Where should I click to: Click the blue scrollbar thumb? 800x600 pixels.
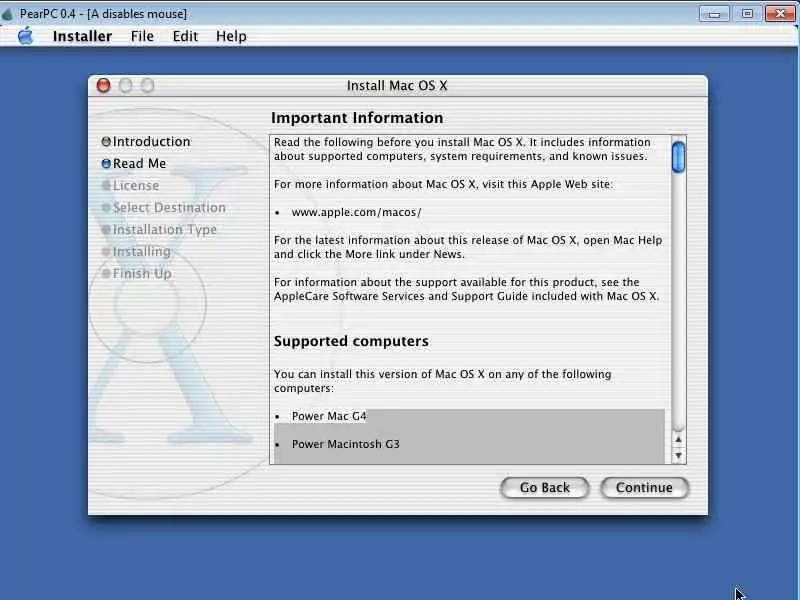pyautogui.click(x=678, y=157)
